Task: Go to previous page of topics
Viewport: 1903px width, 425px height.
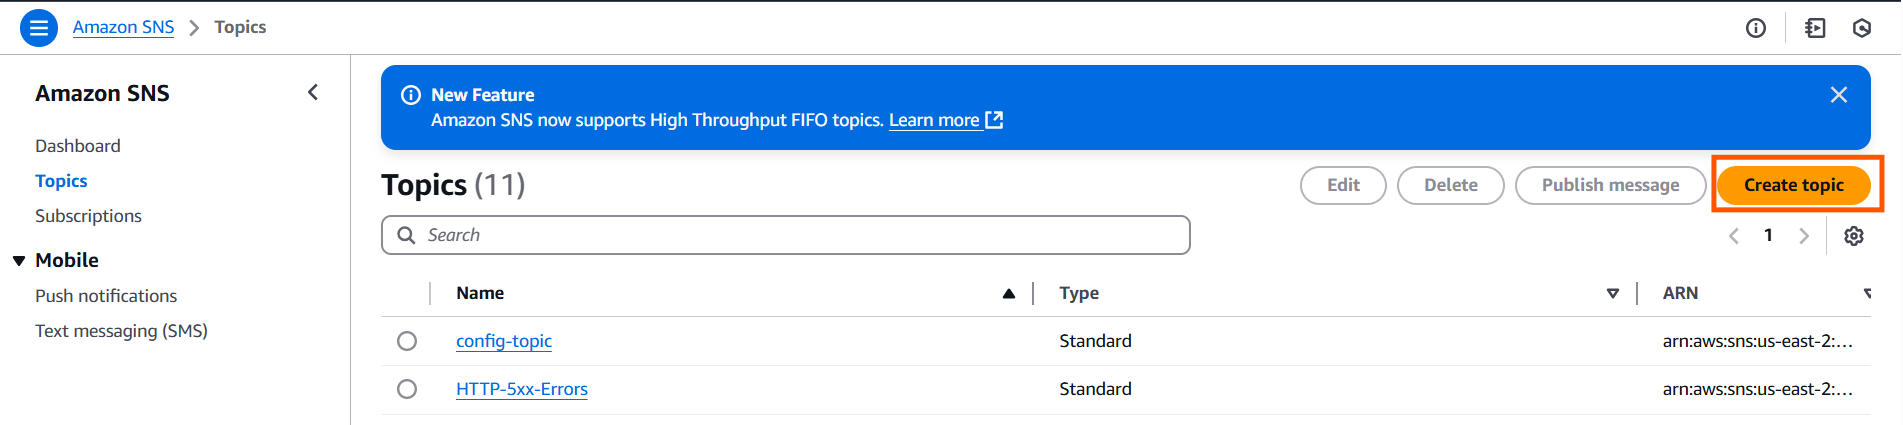Action: [x=1734, y=236]
